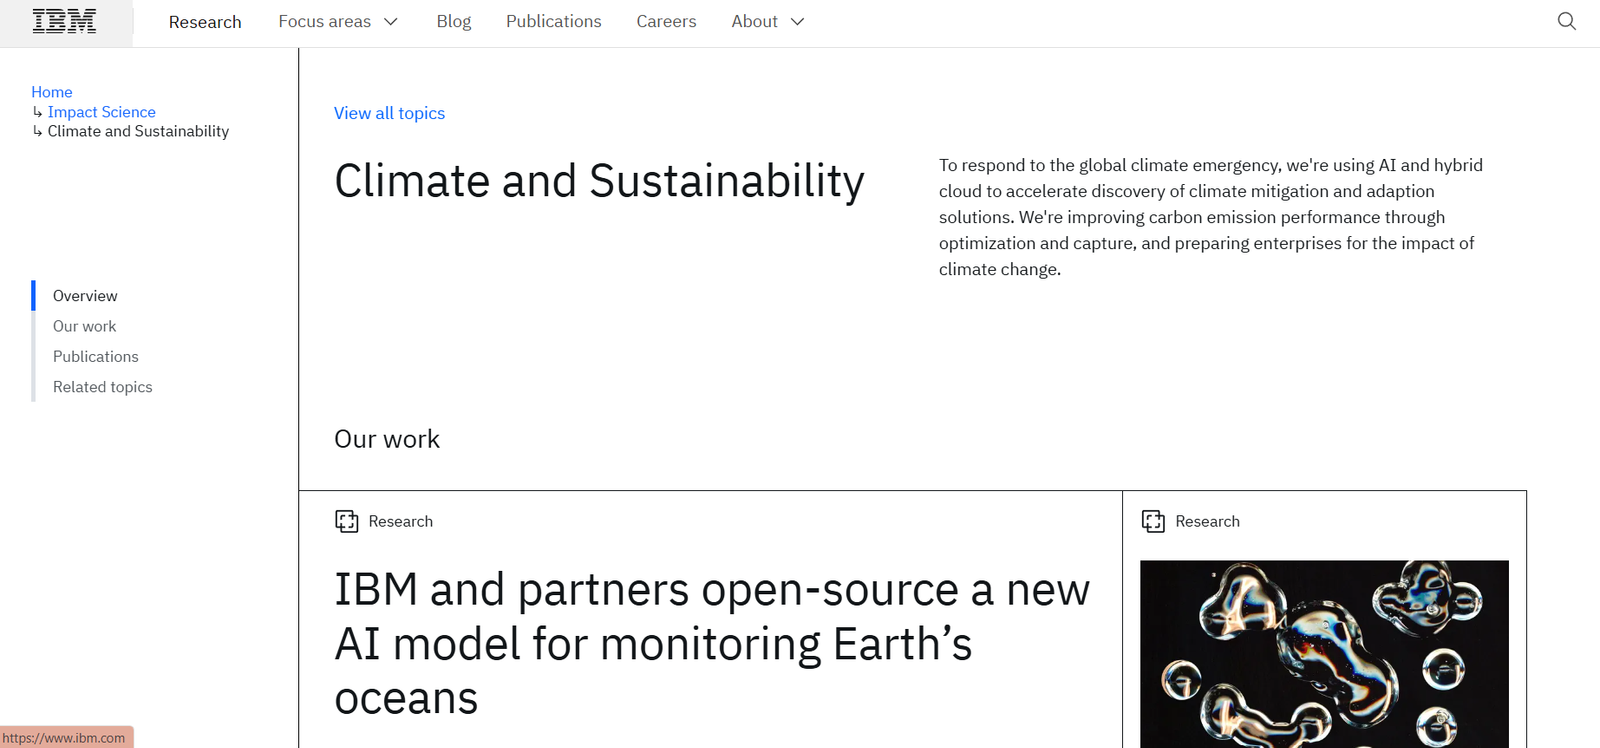Open the Research nav item
The width and height of the screenshot is (1600, 748).
(x=205, y=22)
